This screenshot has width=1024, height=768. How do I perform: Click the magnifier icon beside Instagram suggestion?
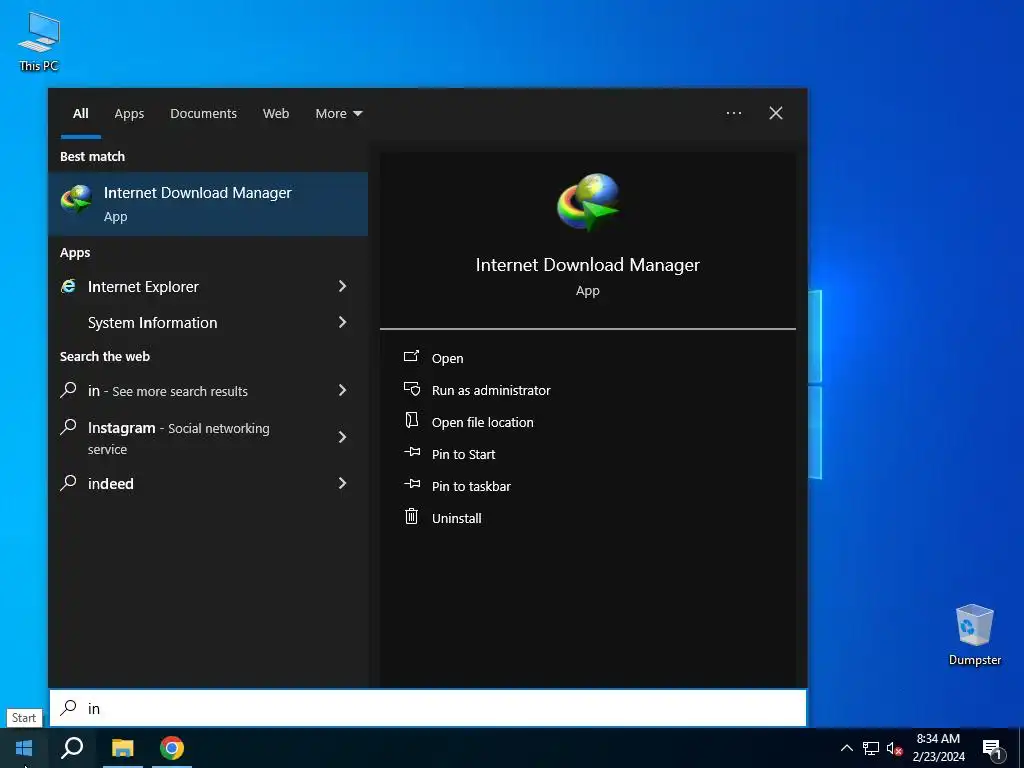[x=68, y=427]
